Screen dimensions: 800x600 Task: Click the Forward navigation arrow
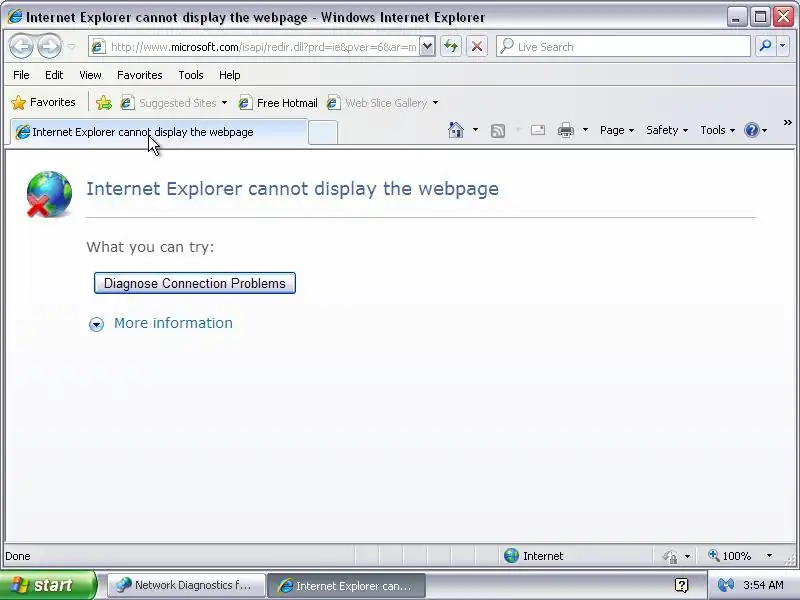coord(49,46)
